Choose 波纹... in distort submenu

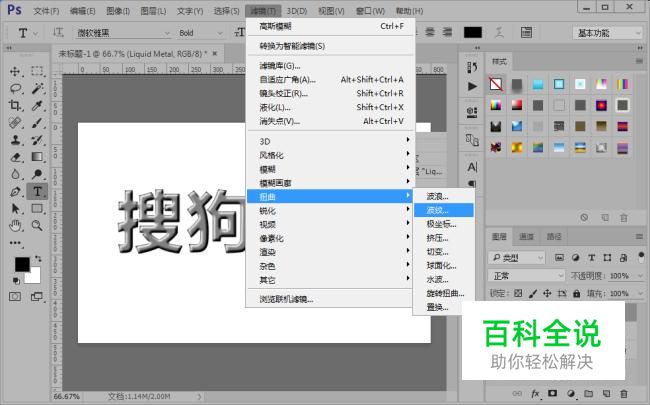pyautogui.click(x=444, y=210)
